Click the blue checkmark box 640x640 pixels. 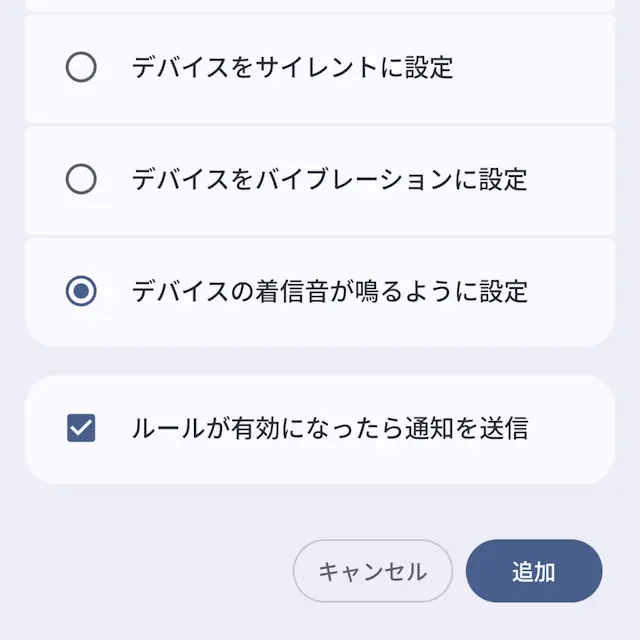81,429
